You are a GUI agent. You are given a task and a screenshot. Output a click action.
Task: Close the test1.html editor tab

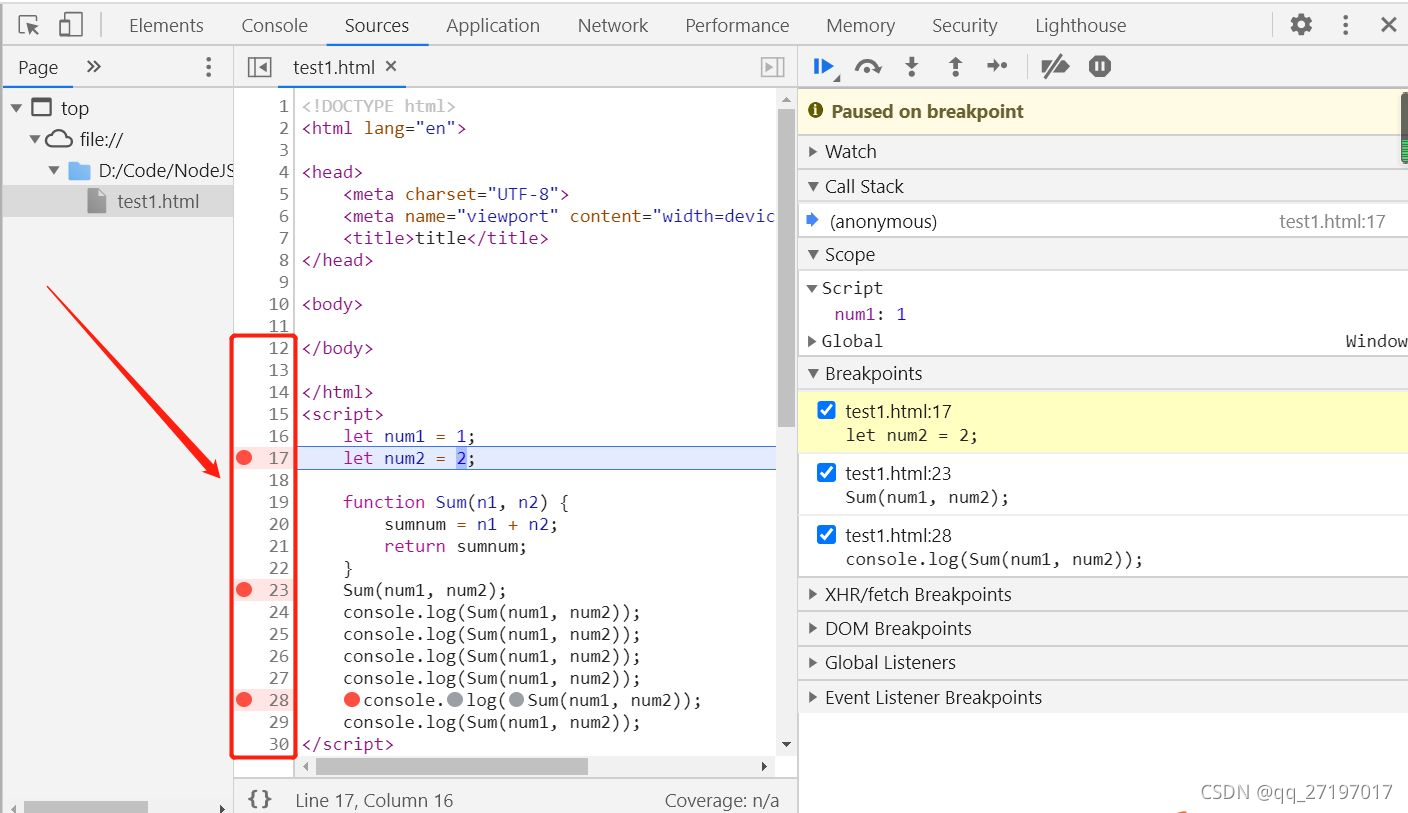(x=391, y=66)
